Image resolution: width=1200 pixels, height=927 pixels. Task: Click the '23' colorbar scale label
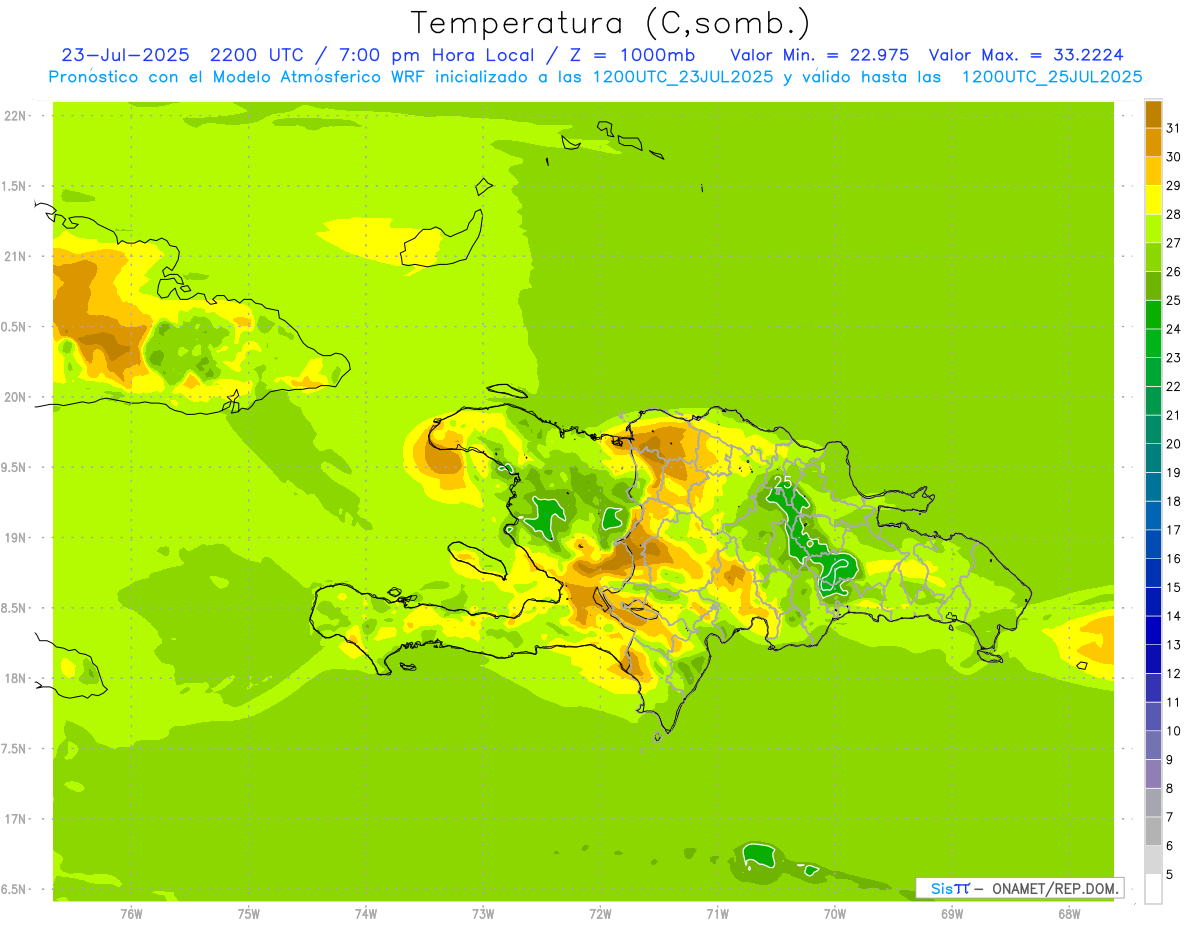(1174, 358)
